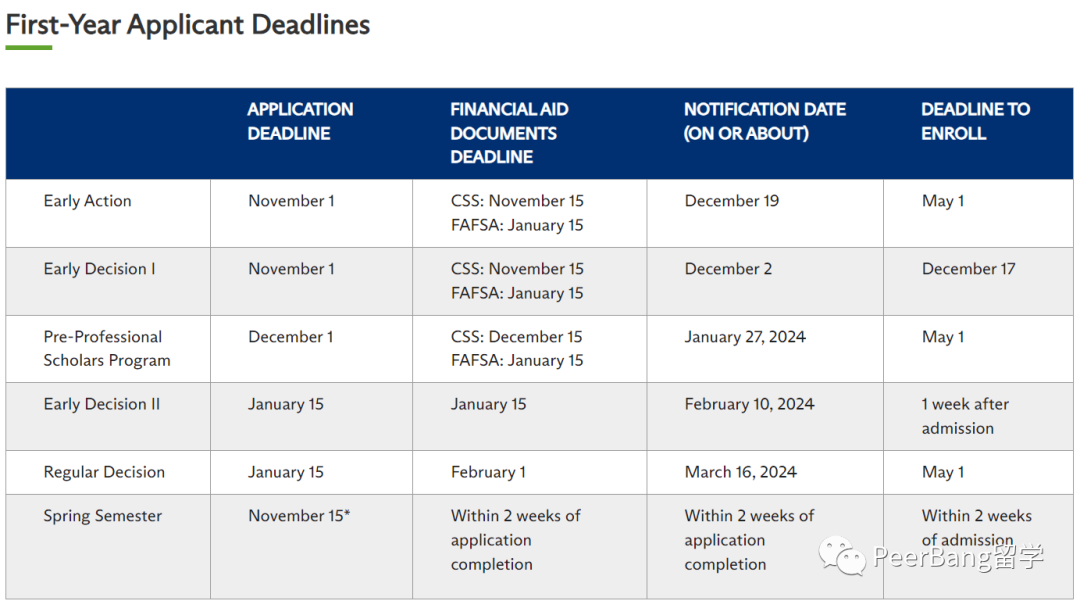Click the February 10, 2024 notification cell
Screen dimensions: 1080x608
(x=749, y=404)
